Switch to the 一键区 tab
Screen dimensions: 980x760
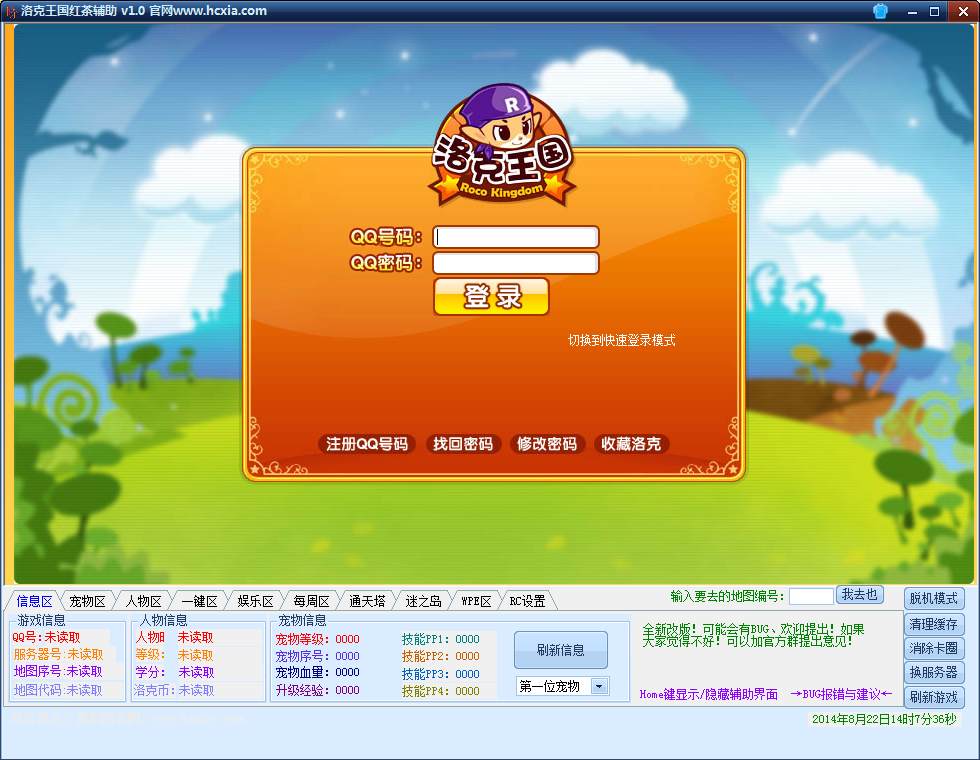tap(199, 601)
